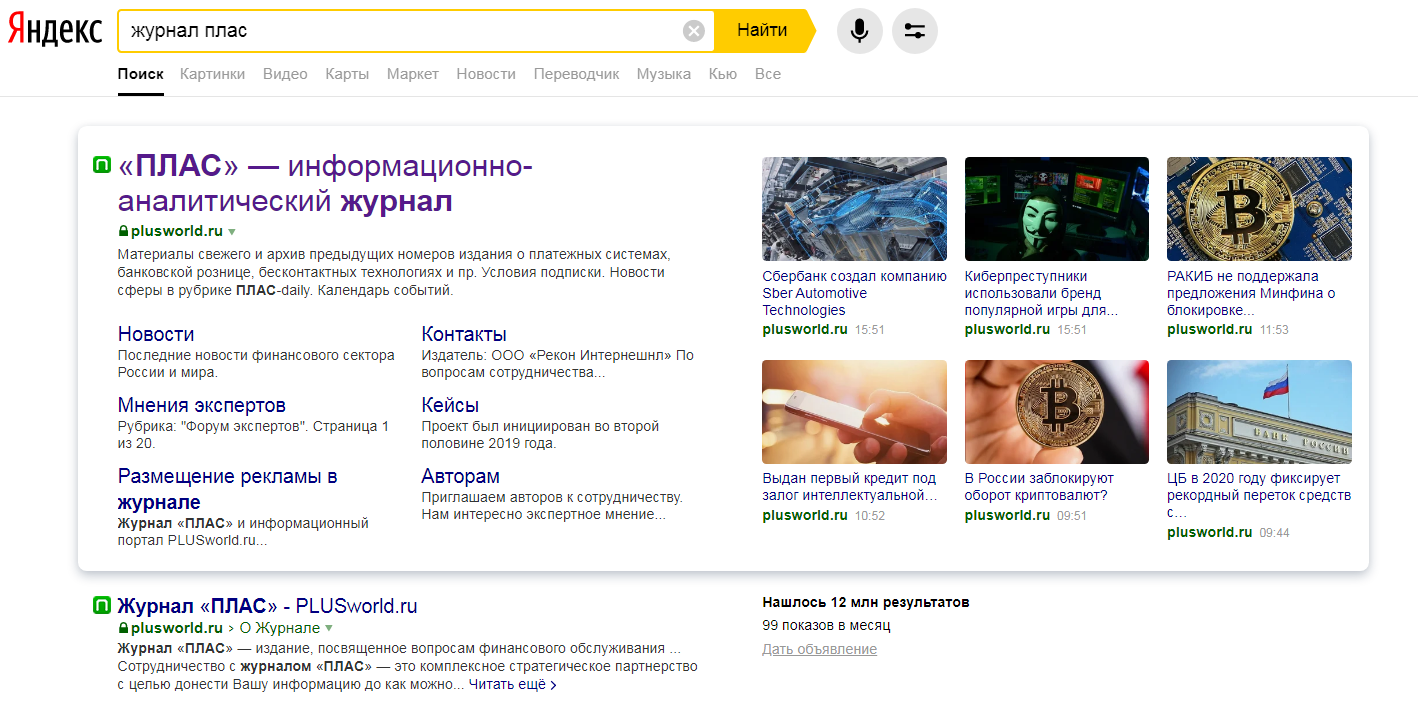1418x704 pixels.
Task: Open the Карты tab
Action: click(347, 74)
